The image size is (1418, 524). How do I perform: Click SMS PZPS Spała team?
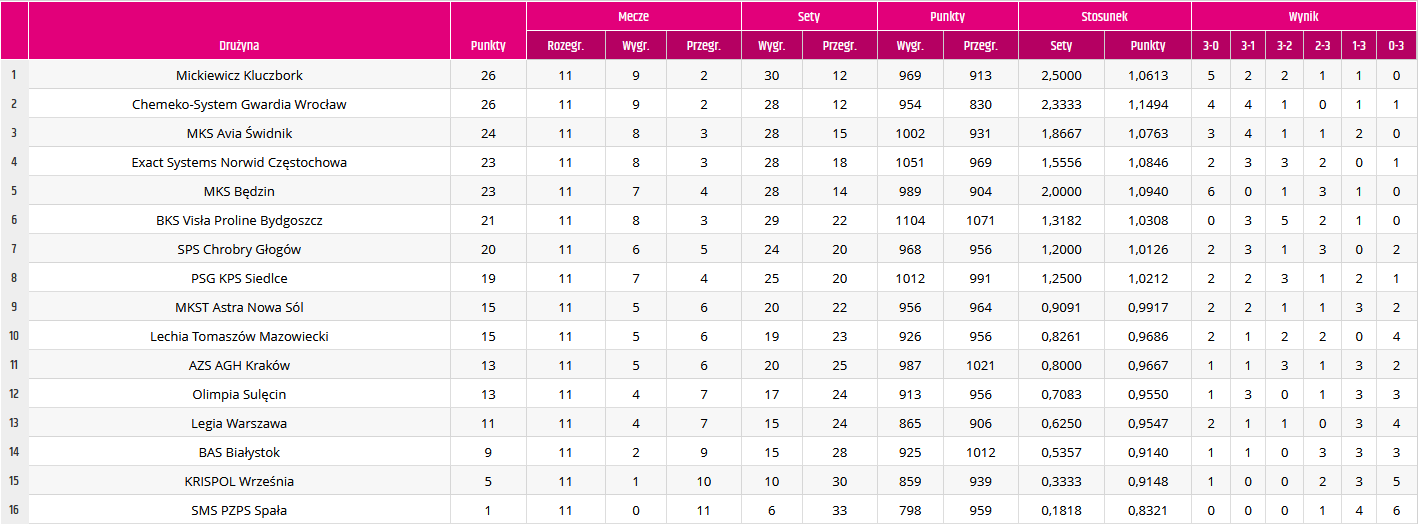coord(239,510)
